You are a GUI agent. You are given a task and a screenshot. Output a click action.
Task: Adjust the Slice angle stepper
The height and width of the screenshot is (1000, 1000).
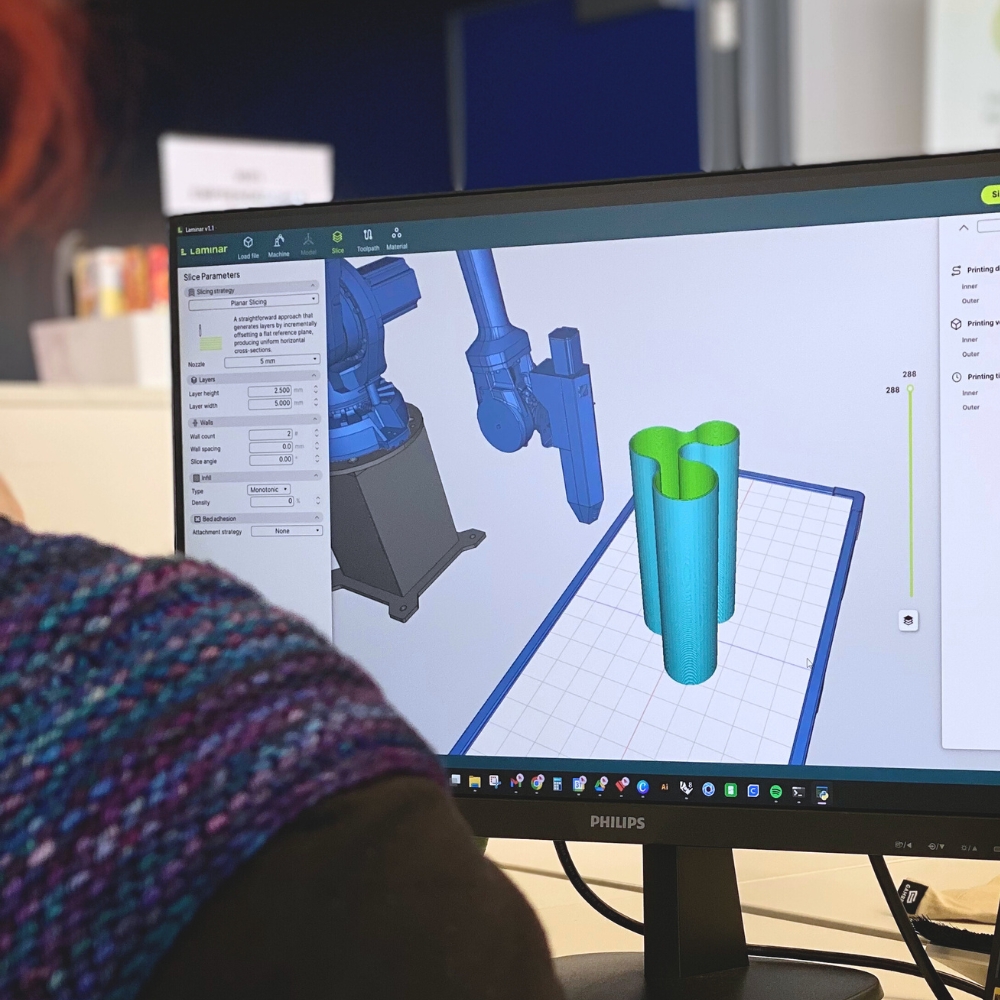point(317,458)
